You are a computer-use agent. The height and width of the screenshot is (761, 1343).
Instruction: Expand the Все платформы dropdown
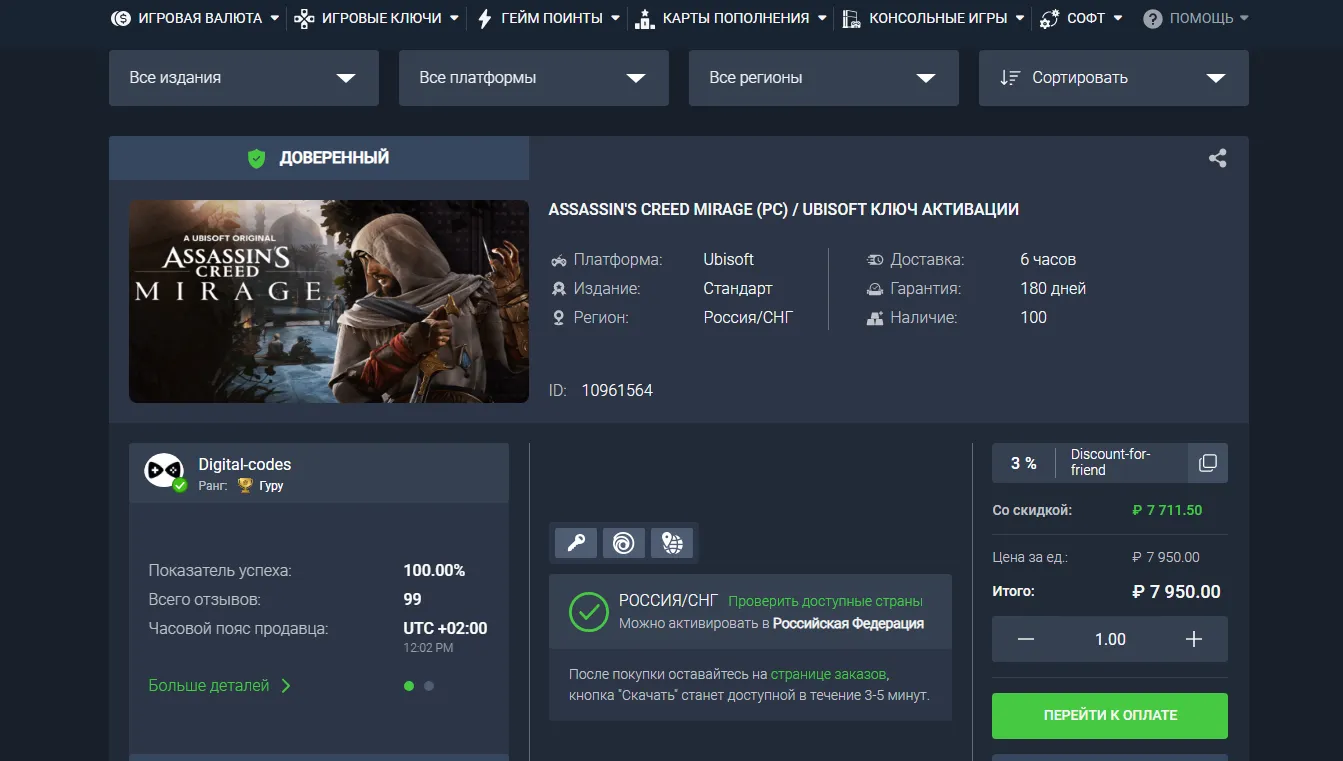click(534, 78)
